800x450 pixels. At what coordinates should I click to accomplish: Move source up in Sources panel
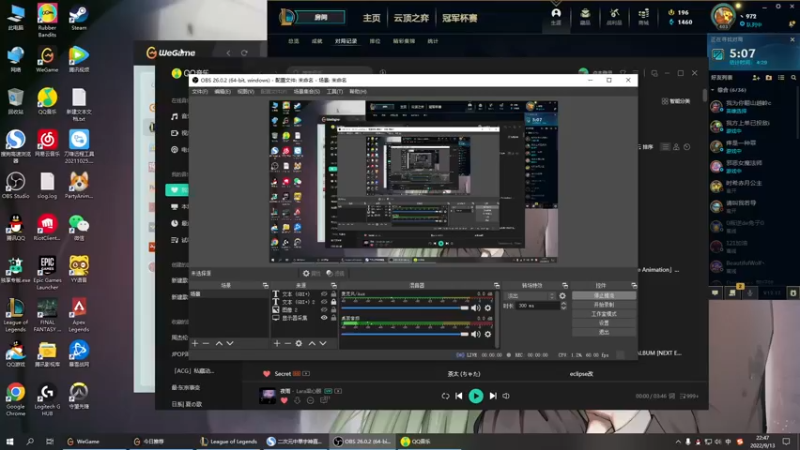(312, 343)
